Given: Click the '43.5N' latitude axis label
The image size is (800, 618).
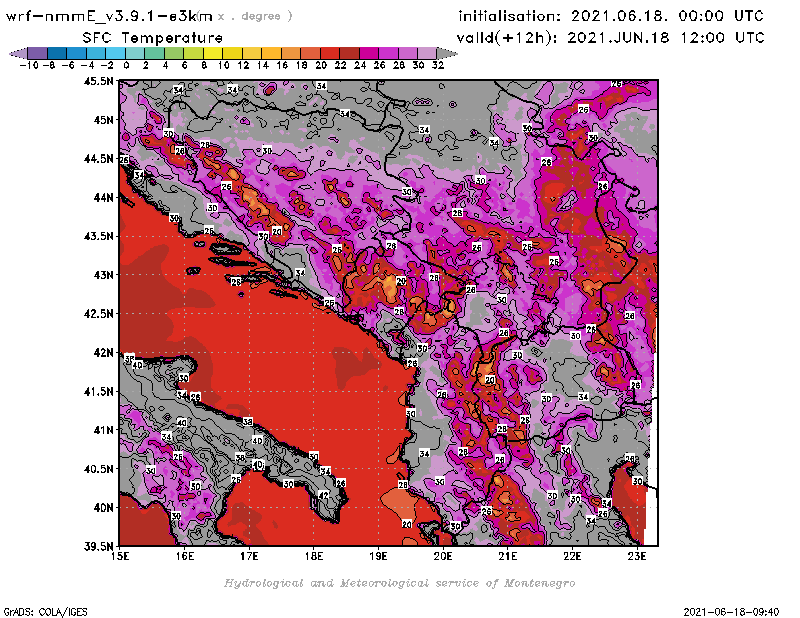Looking at the screenshot, I should 98,236.
